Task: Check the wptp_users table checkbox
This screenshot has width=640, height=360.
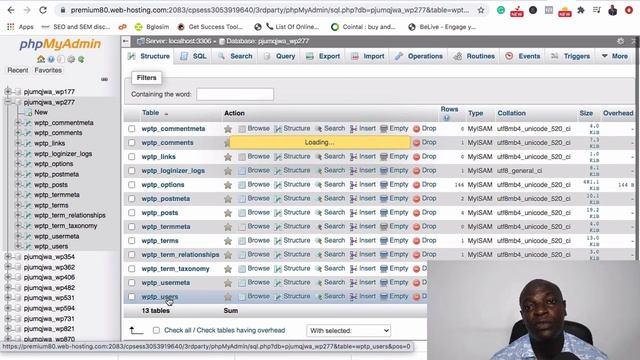Action: [x=131, y=297]
